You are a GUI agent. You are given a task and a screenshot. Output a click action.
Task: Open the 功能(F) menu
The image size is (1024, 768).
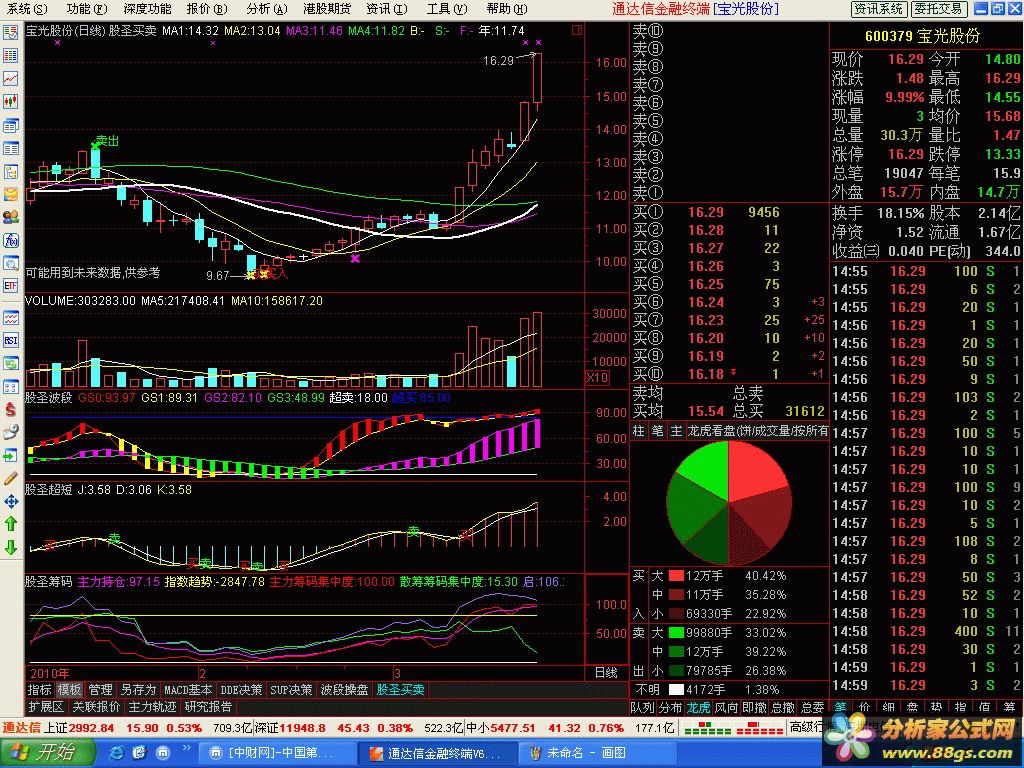point(86,8)
